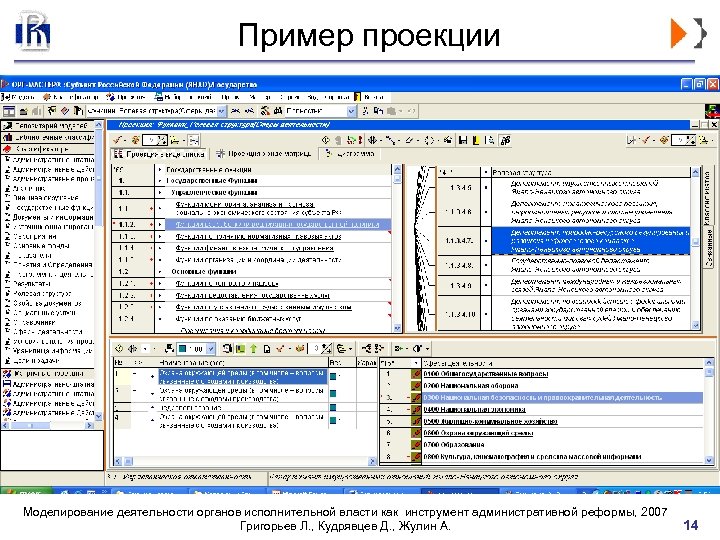Screen dimensions: 720x540
Task: Expand the Основные функции row 1.2
Action: 160,272
